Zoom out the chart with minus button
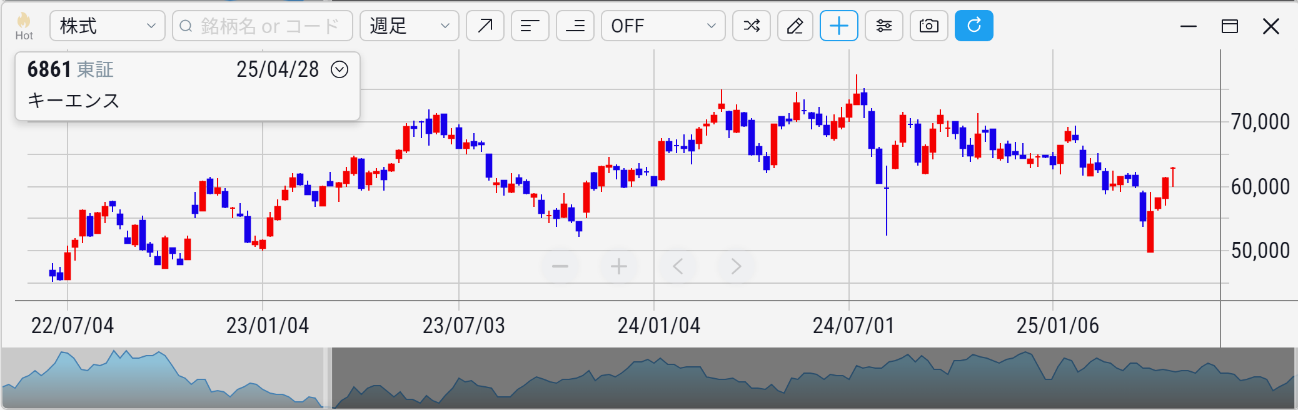 tap(560, 266)
